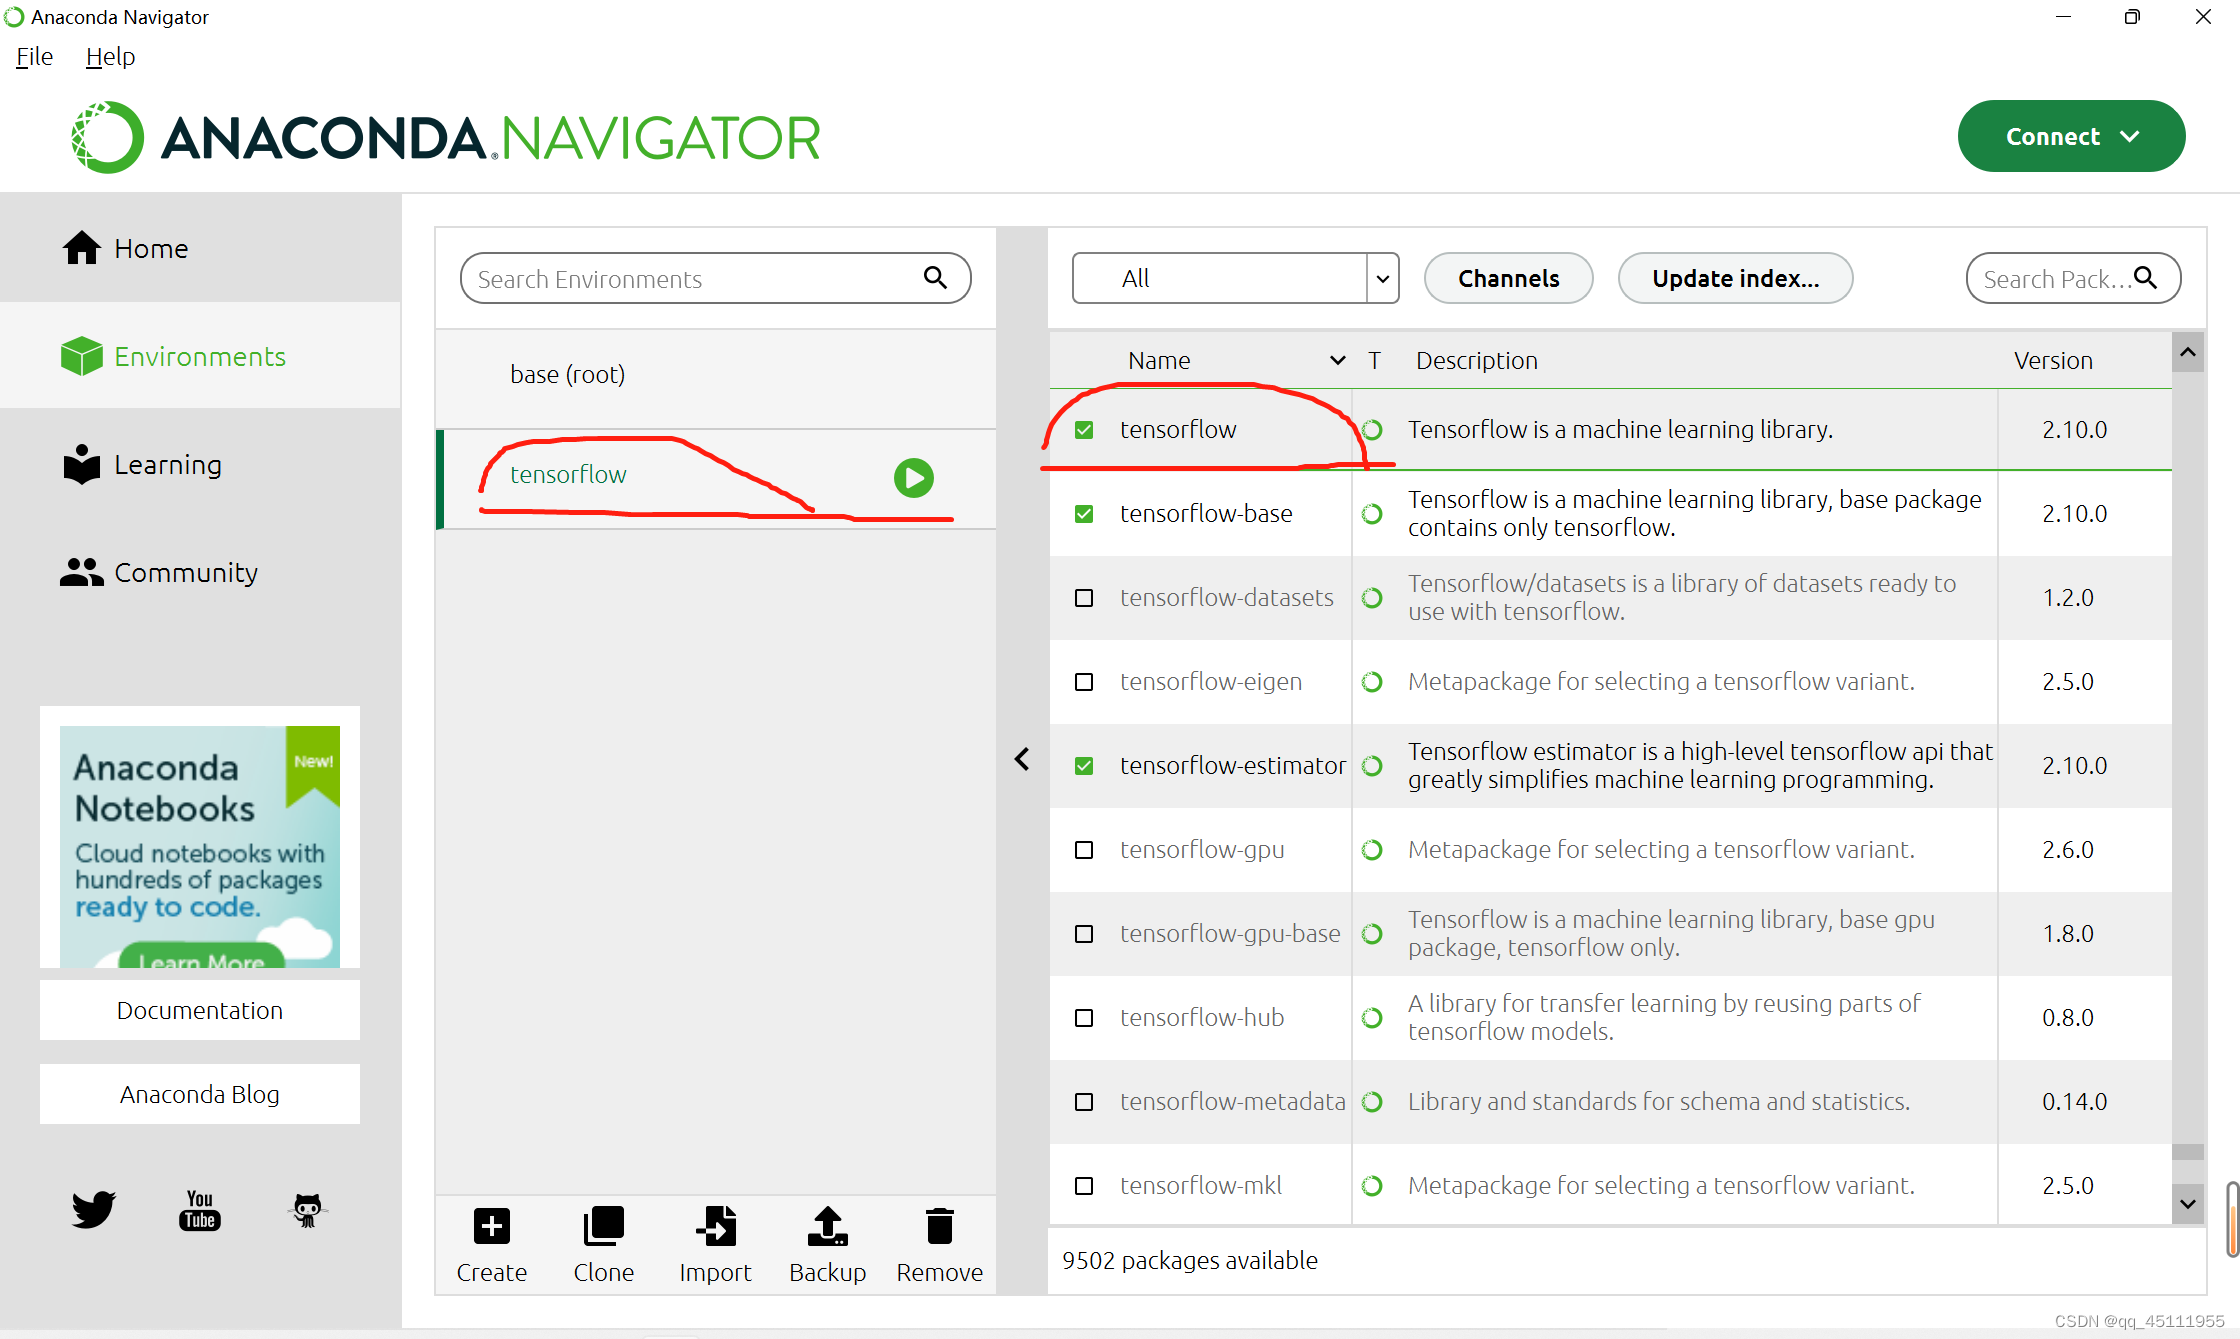Open the Twitter bird icon link
Screen dimensions: 2240x1339
click(93, 1209)
